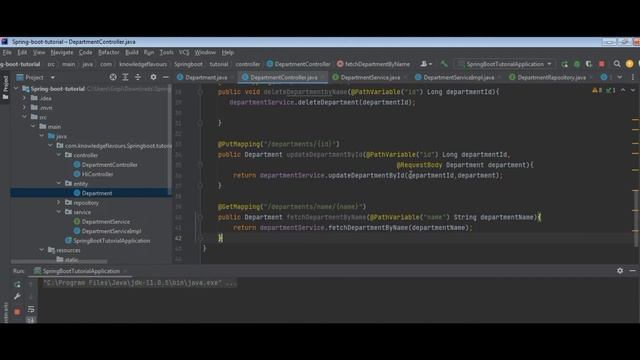Collapse the main folder
The width and height of the screenshot is (640, 360).
coord(33,127)
